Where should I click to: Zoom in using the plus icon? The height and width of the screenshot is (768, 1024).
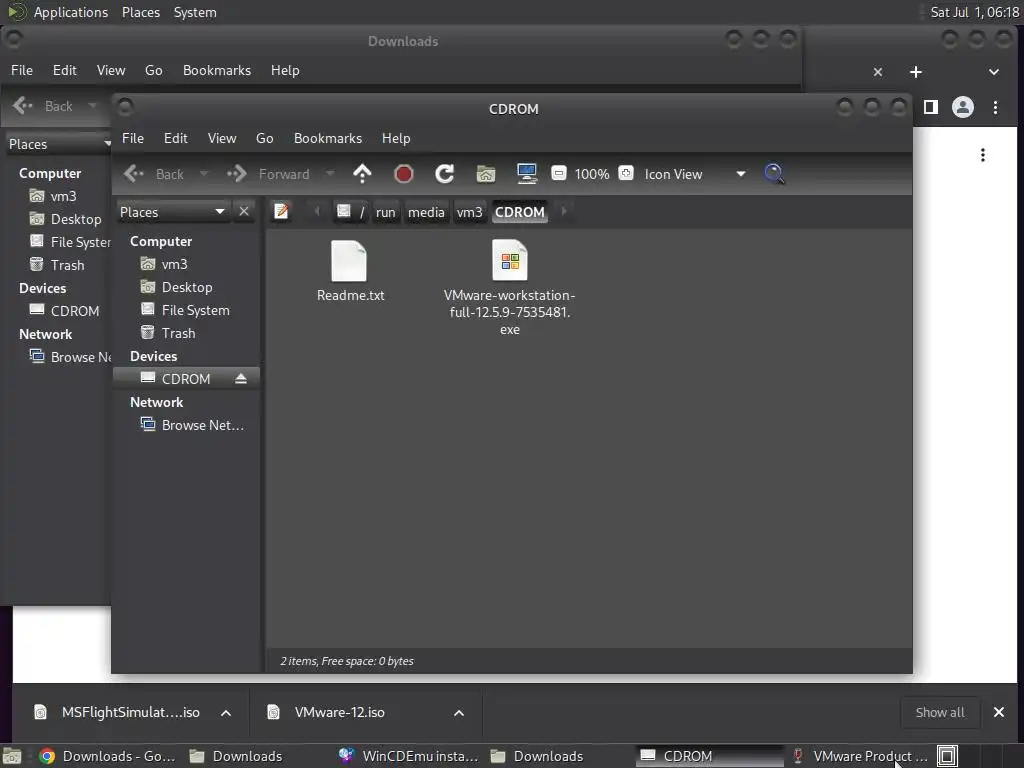click(626, 174)
